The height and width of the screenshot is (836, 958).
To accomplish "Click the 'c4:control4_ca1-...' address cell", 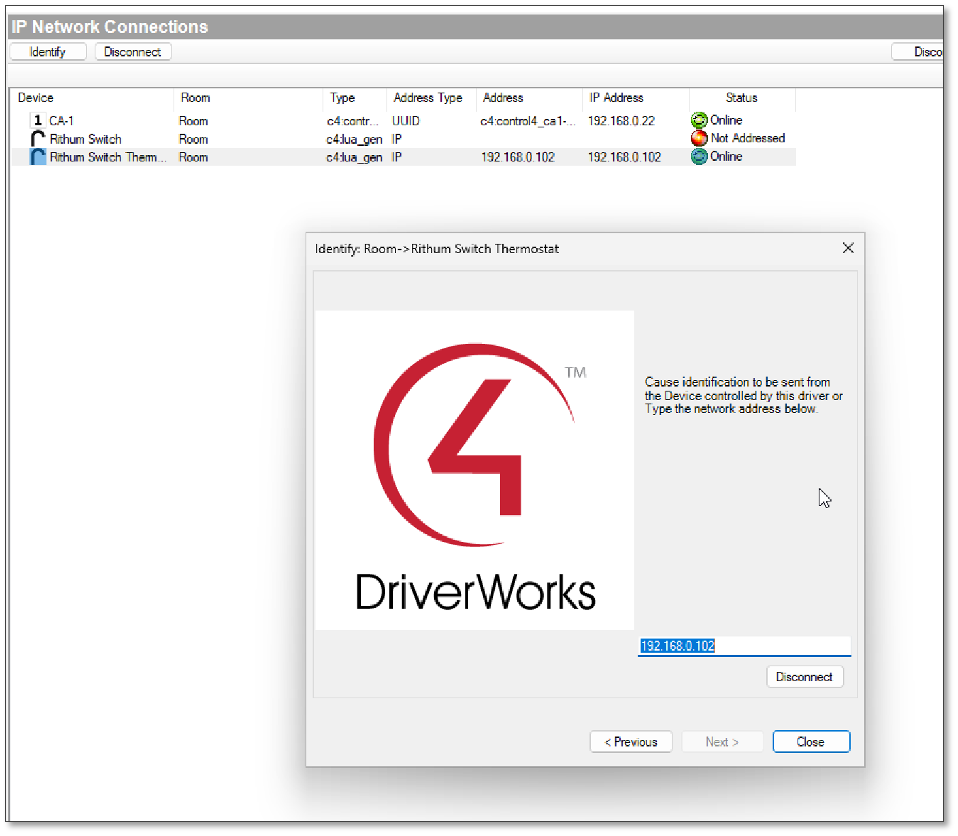I will coord(528,121).
